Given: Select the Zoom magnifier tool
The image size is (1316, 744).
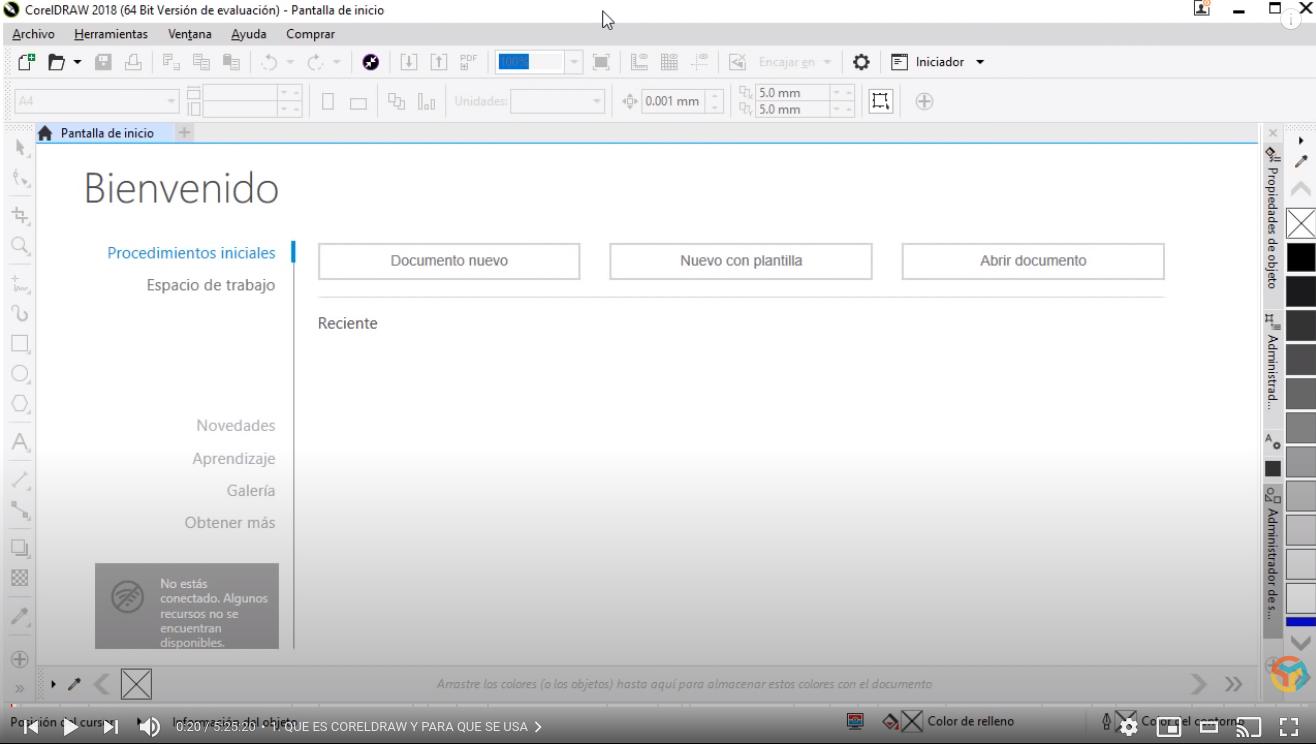Looking at the screenshot, I should (x=20, y=246).
